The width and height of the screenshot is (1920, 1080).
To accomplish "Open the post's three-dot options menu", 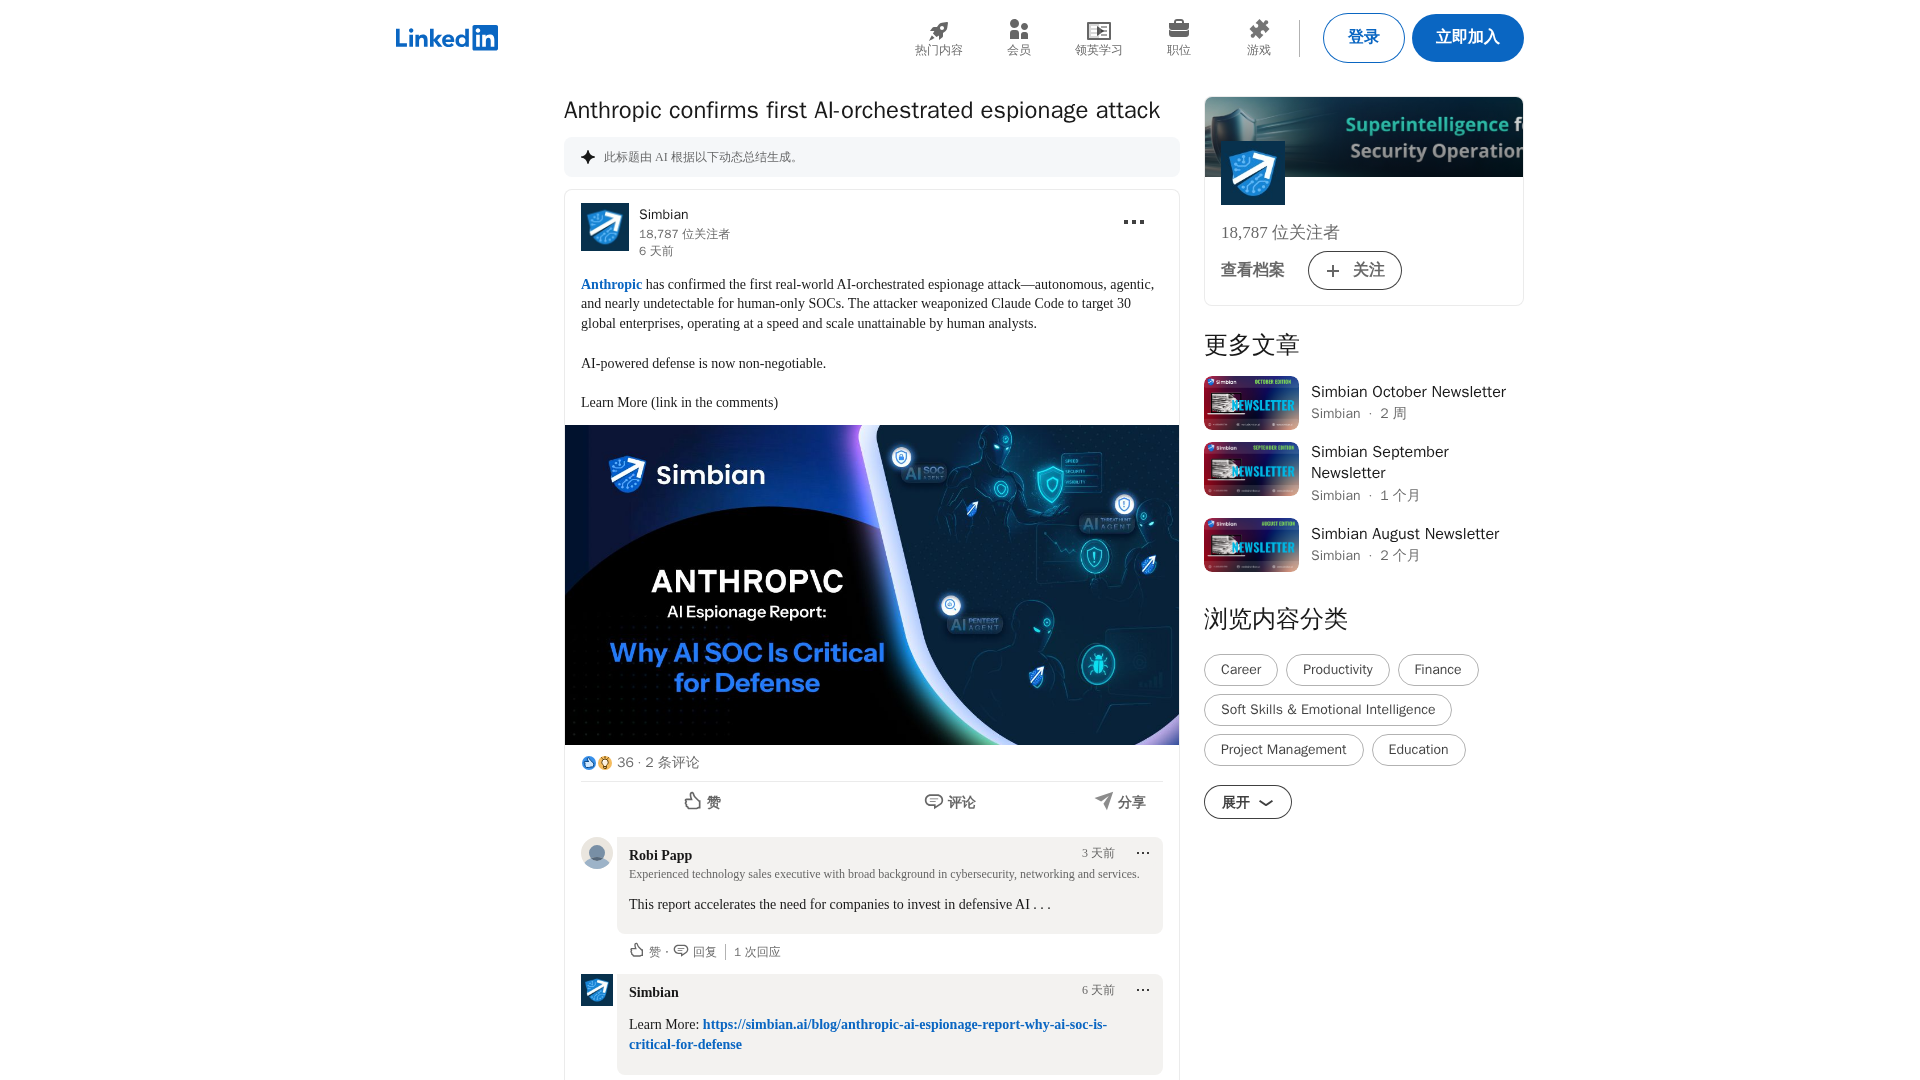I will click(1133, 222).
